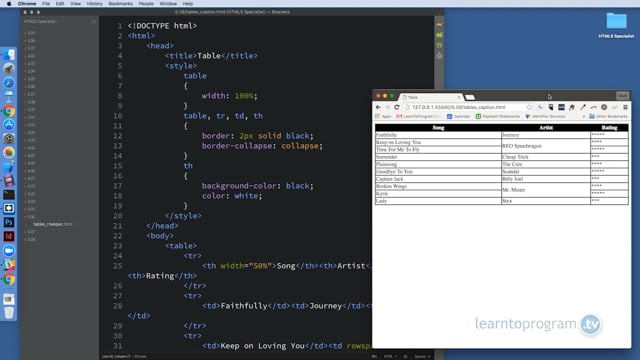
Task: Click 'REO Speedwagon' cell in table
Action: [546, 146]
